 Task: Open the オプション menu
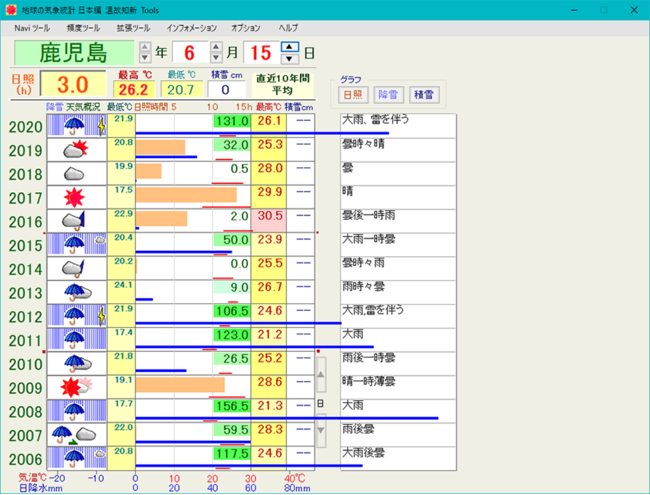pos(246,28)
